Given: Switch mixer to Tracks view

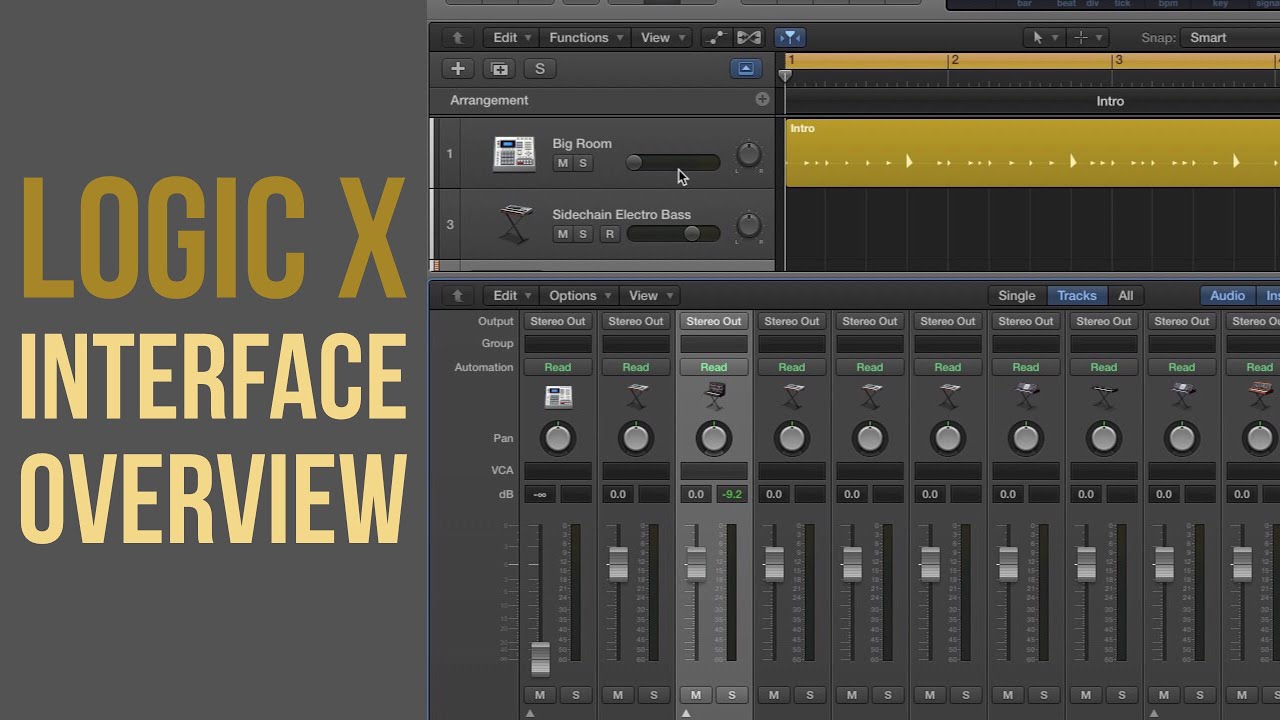Looking at the screenshot, I should pos(1077,296).
